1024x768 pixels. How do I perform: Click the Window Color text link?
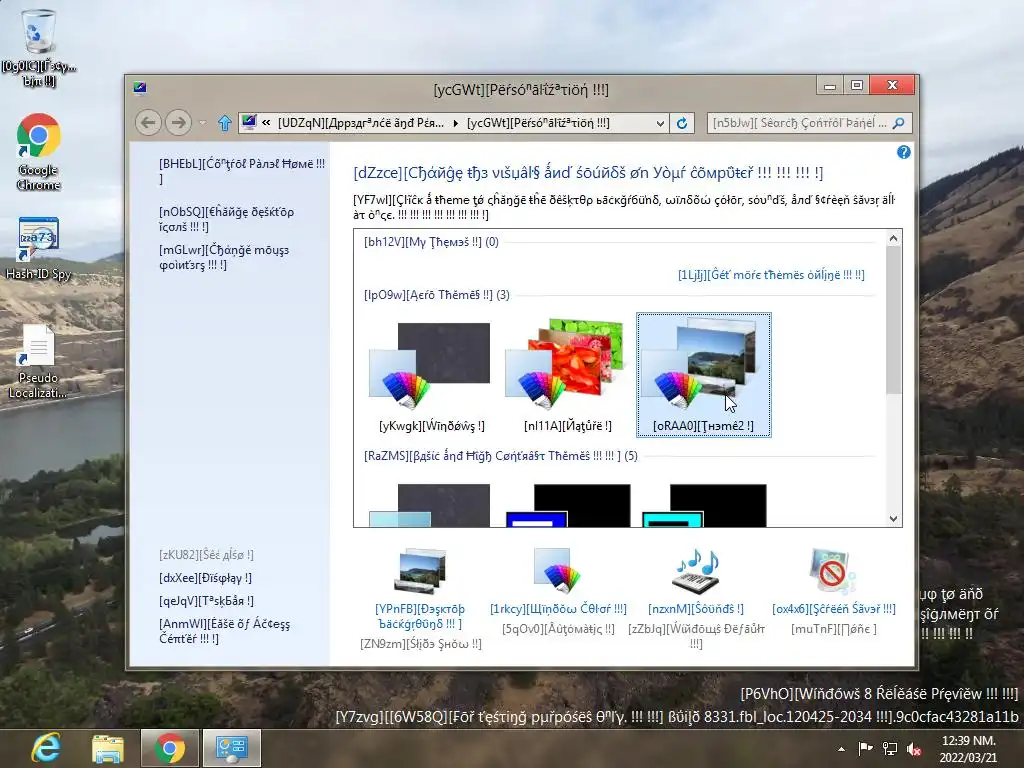pos(558,609)
